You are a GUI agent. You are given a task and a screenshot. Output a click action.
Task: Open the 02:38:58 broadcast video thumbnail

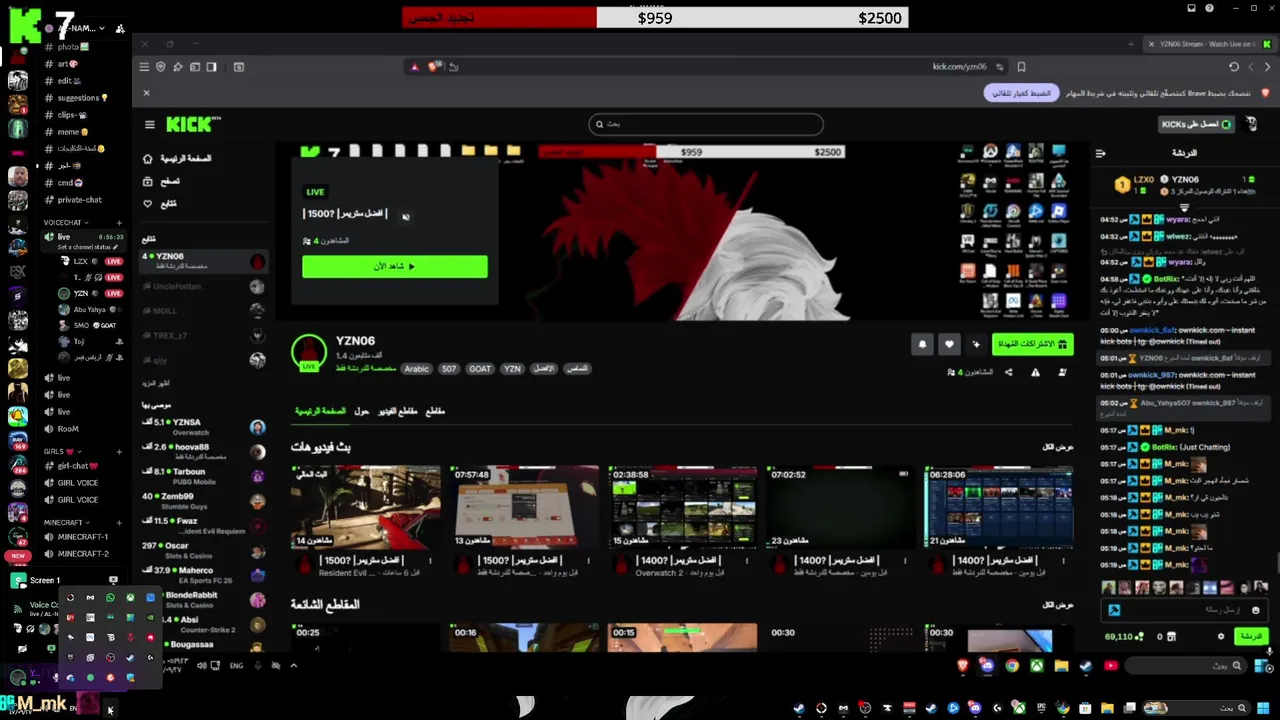682,507
